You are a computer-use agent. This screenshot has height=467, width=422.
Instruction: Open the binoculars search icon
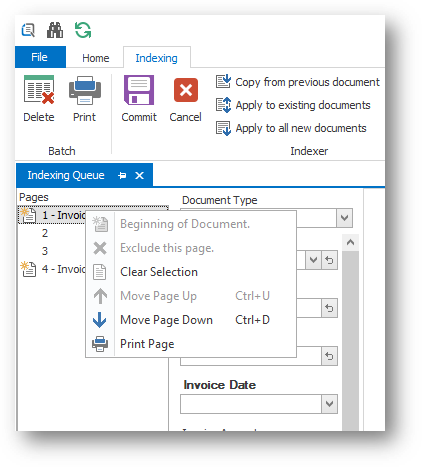point(55,30)
